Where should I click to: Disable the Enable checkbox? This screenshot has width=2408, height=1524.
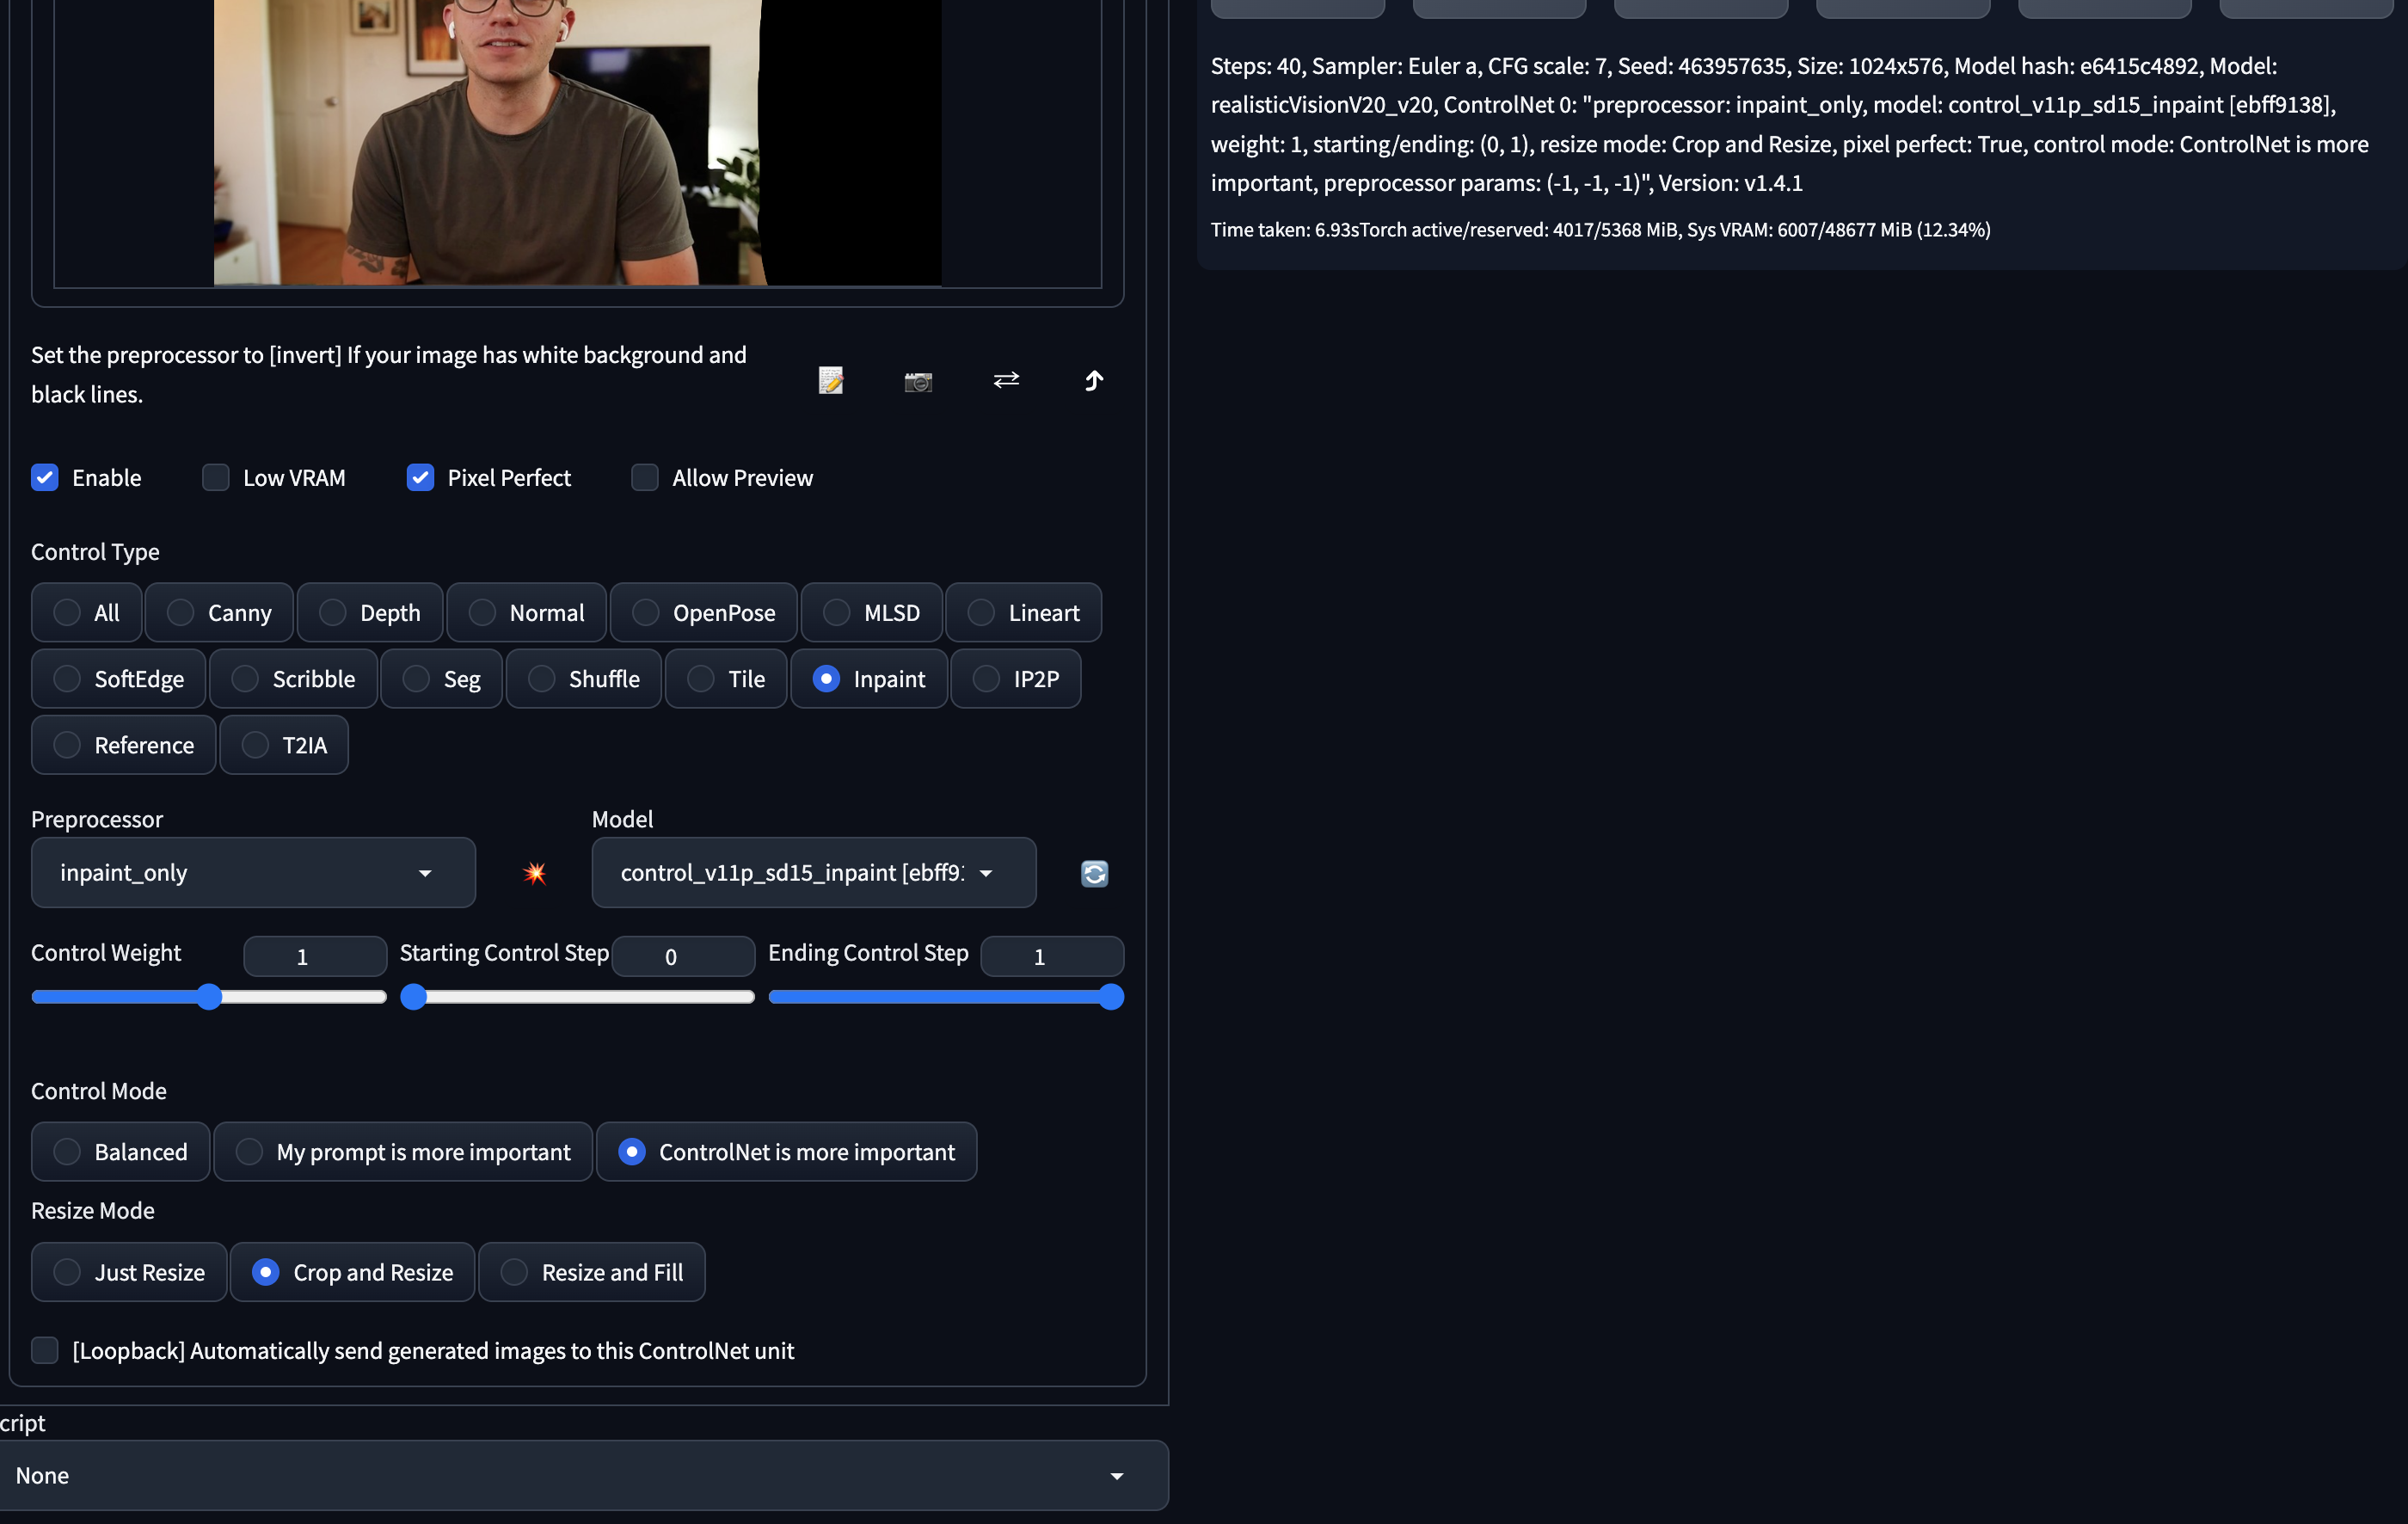45,478
